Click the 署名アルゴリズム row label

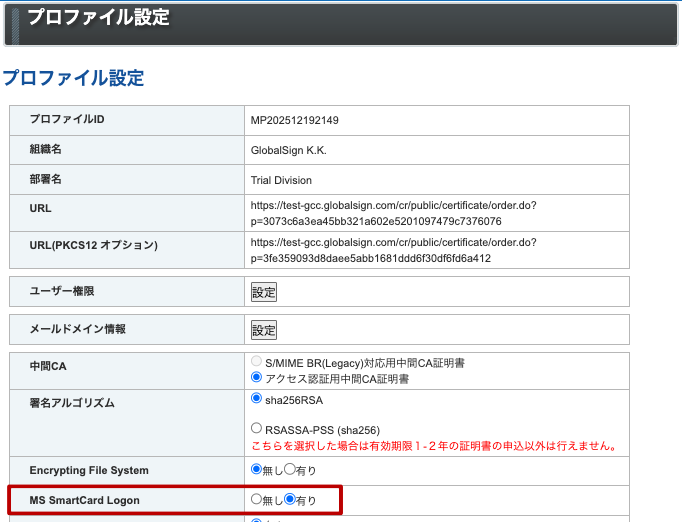[x=73, y=404]
